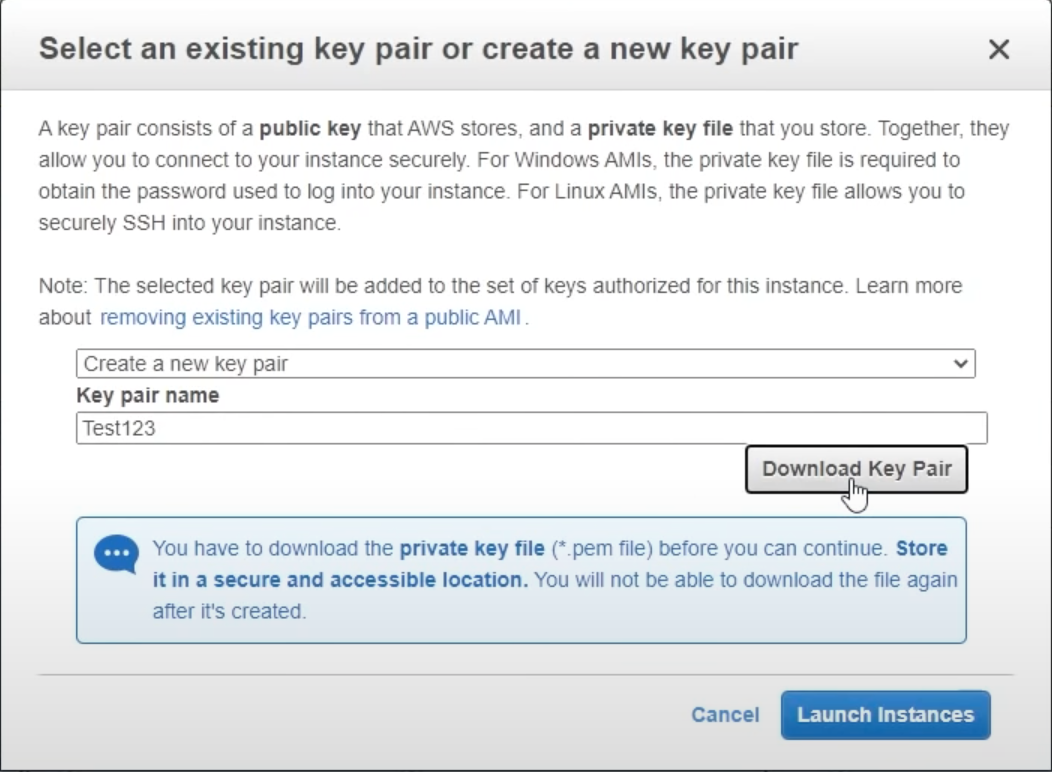This screenshot has height=772, width=1052.
Task: Click the 'Note:' text starting the note paragraph
Action: pos(62,287)
